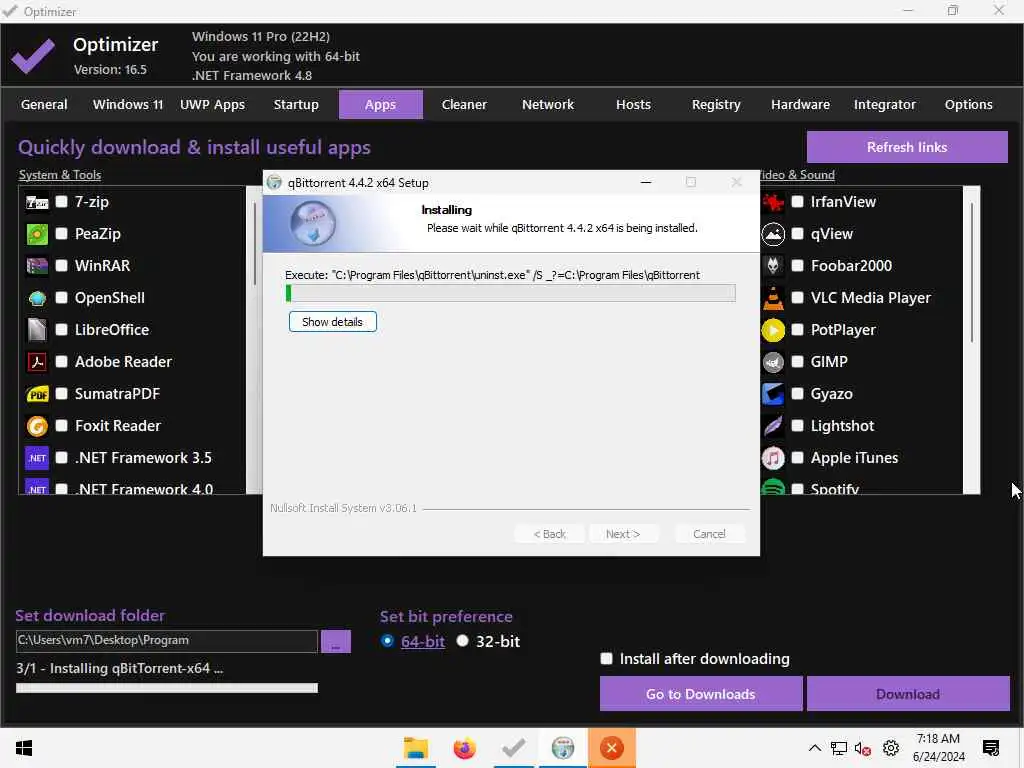Click the qBittorrent setup taskbar icon
This screenshot has height=768, width=1024.
tap(563, 748)
